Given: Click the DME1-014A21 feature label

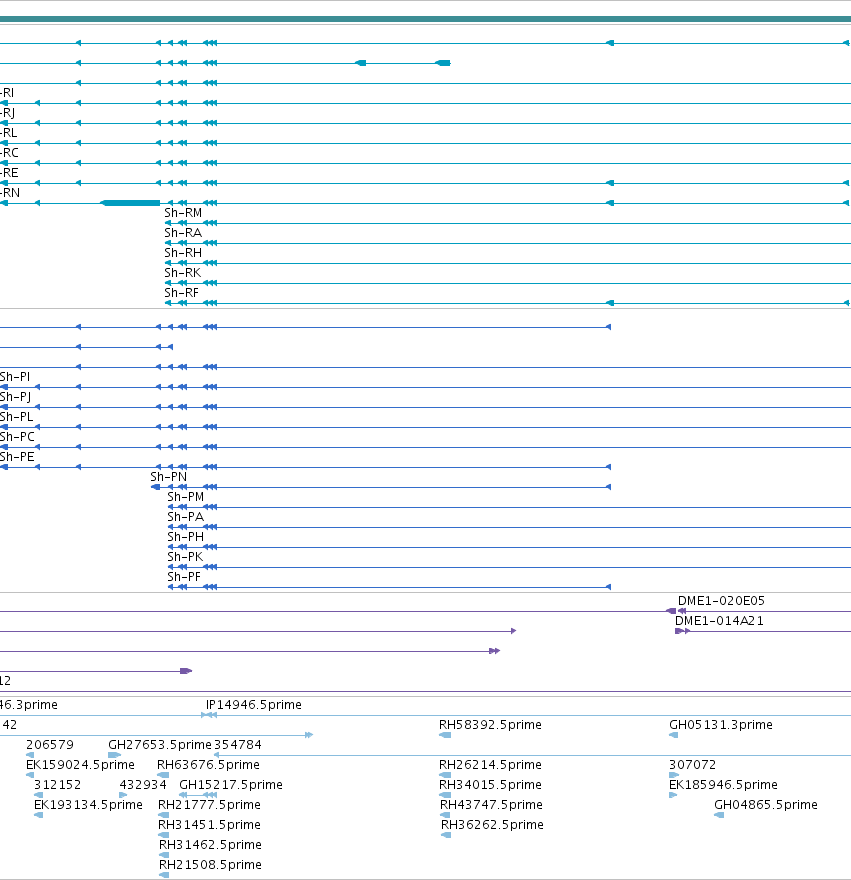Looking at the screenshot, I should coord(719,621).
